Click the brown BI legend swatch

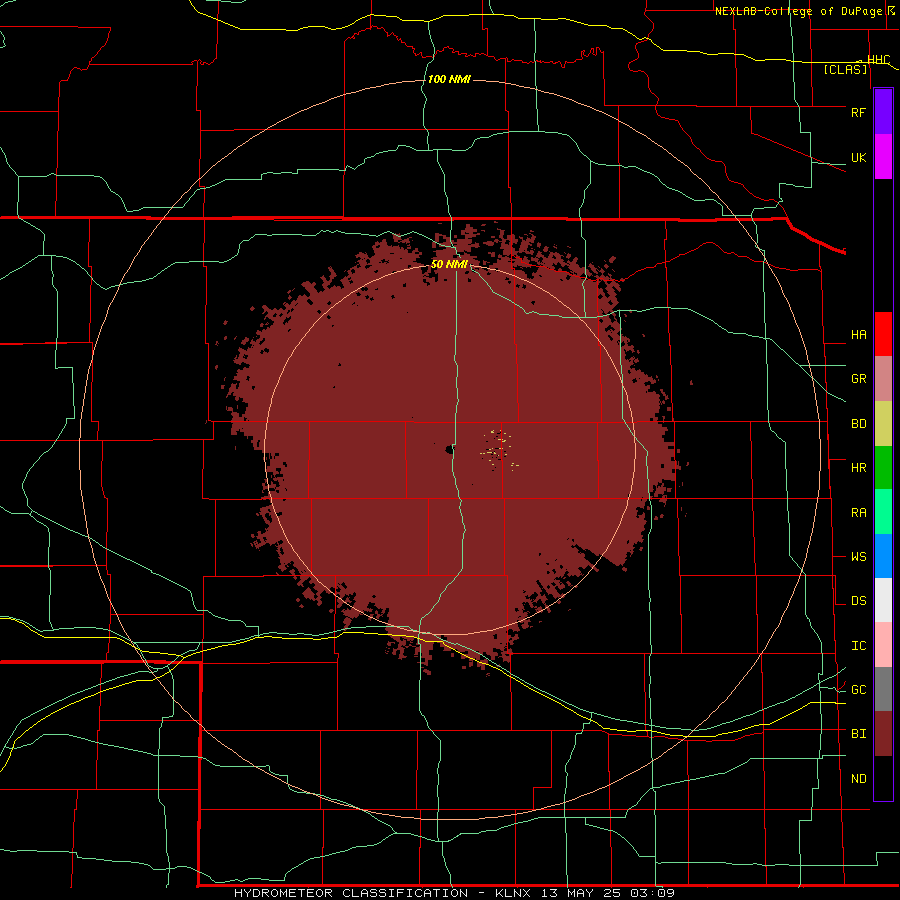point(883,734)
